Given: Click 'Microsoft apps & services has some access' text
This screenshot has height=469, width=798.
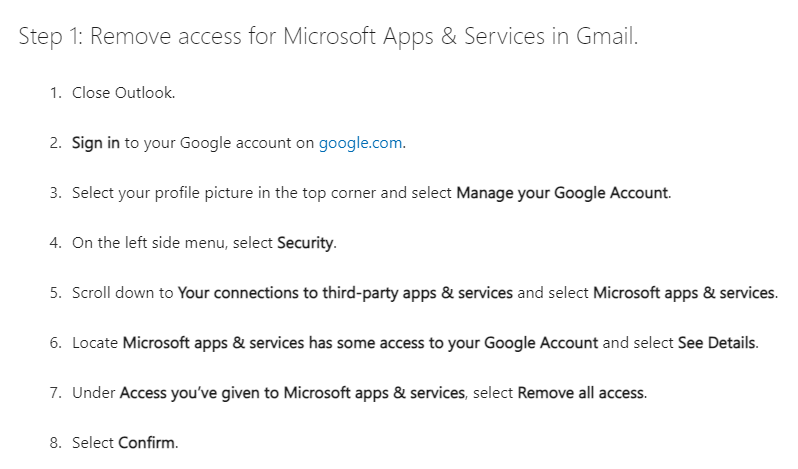Looking at the screenshot, I should [x=360, y=343].
